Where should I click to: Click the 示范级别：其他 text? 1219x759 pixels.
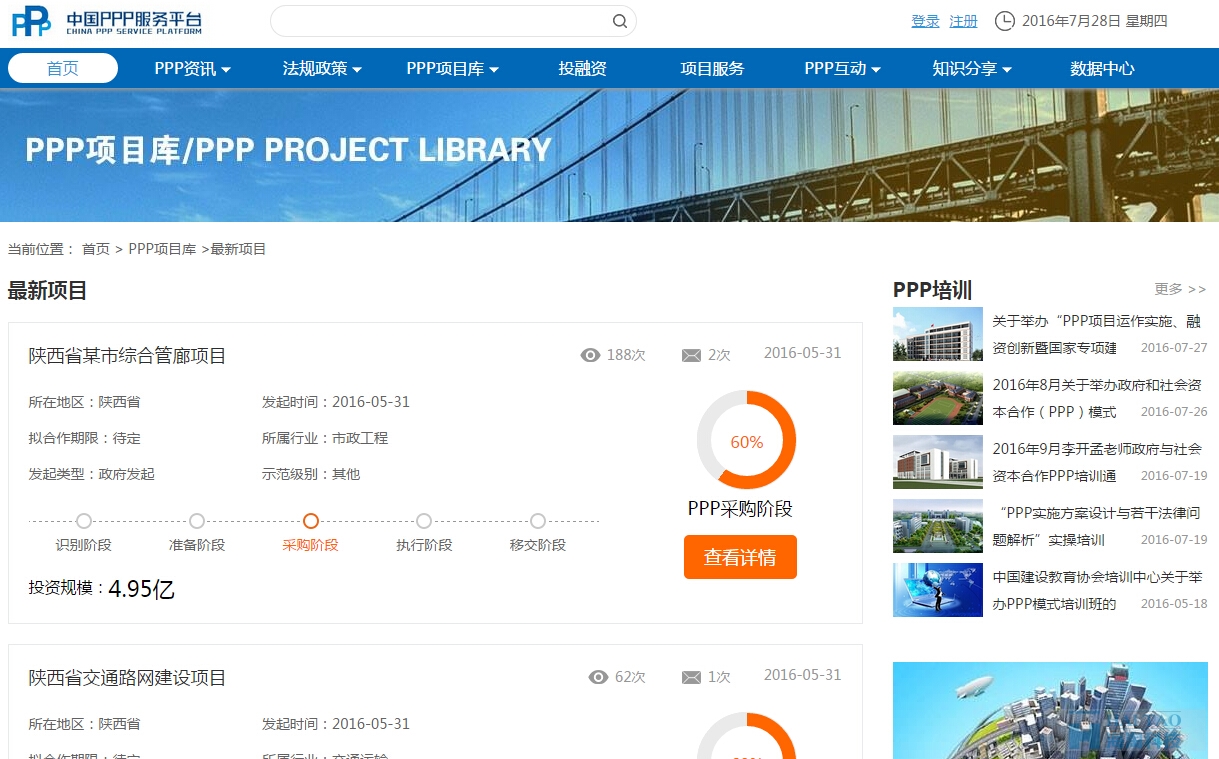tap(311, 474)
